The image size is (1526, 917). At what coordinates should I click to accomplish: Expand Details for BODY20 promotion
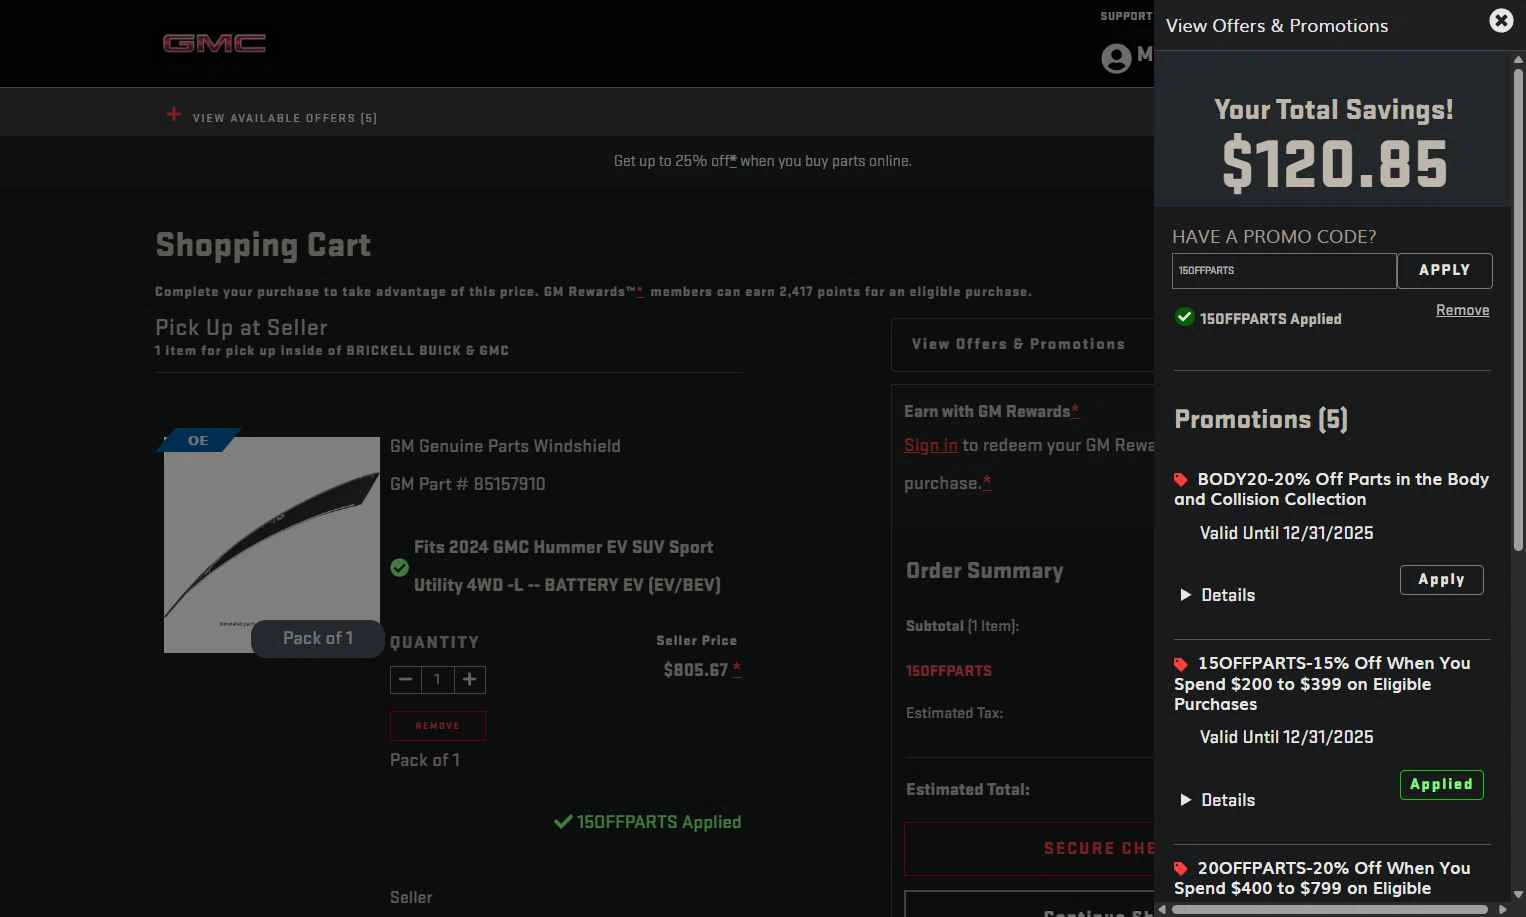tap(1218, 595)
